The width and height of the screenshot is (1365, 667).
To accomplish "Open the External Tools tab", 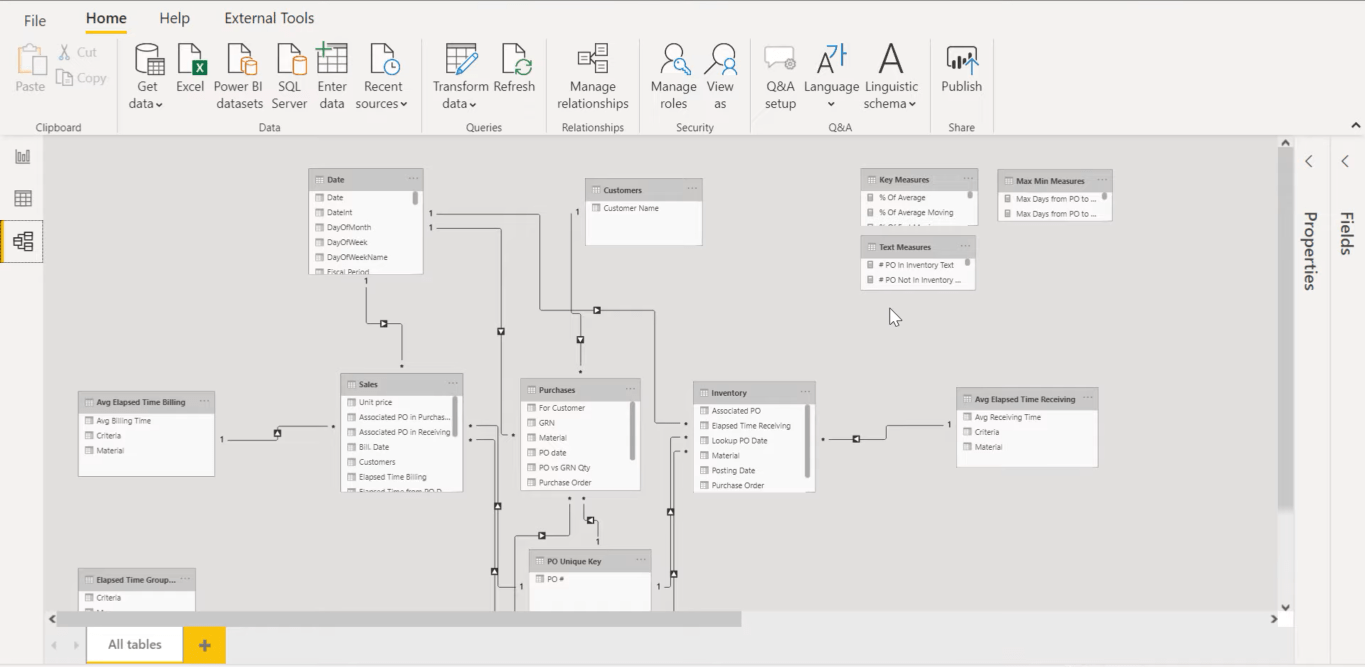I will [x=269, y=18].
